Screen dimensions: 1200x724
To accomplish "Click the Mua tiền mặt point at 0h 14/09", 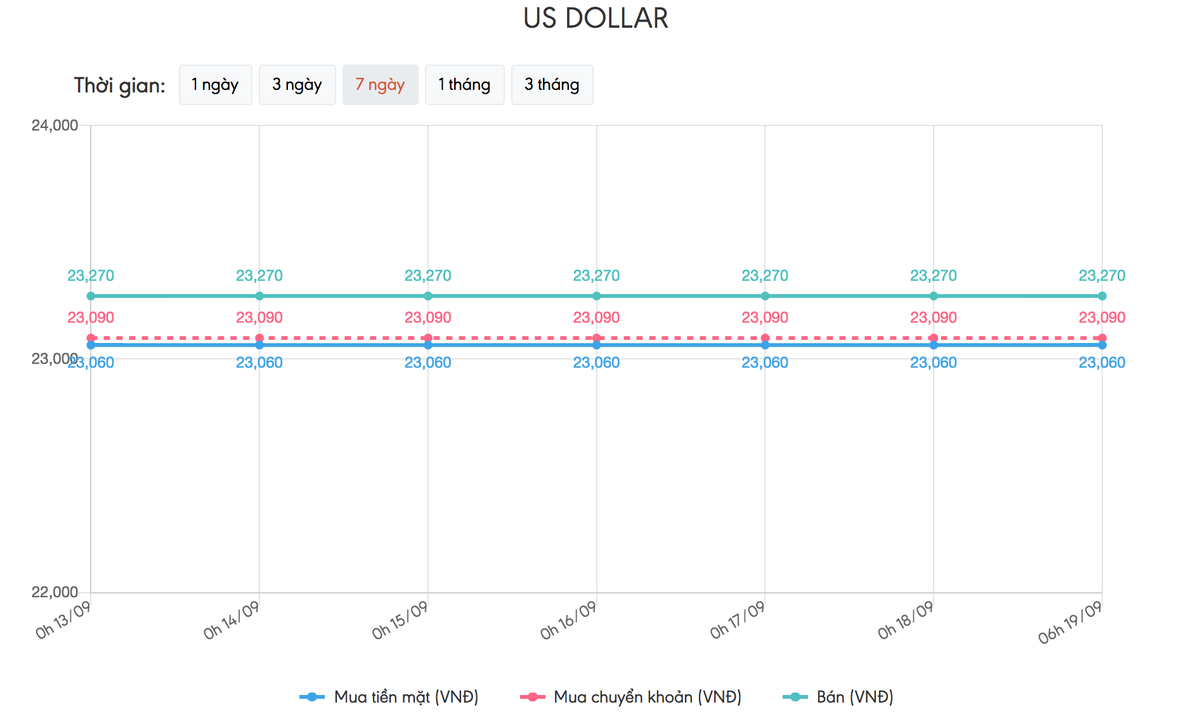I will pyautogui.click(x=259, y=345).
